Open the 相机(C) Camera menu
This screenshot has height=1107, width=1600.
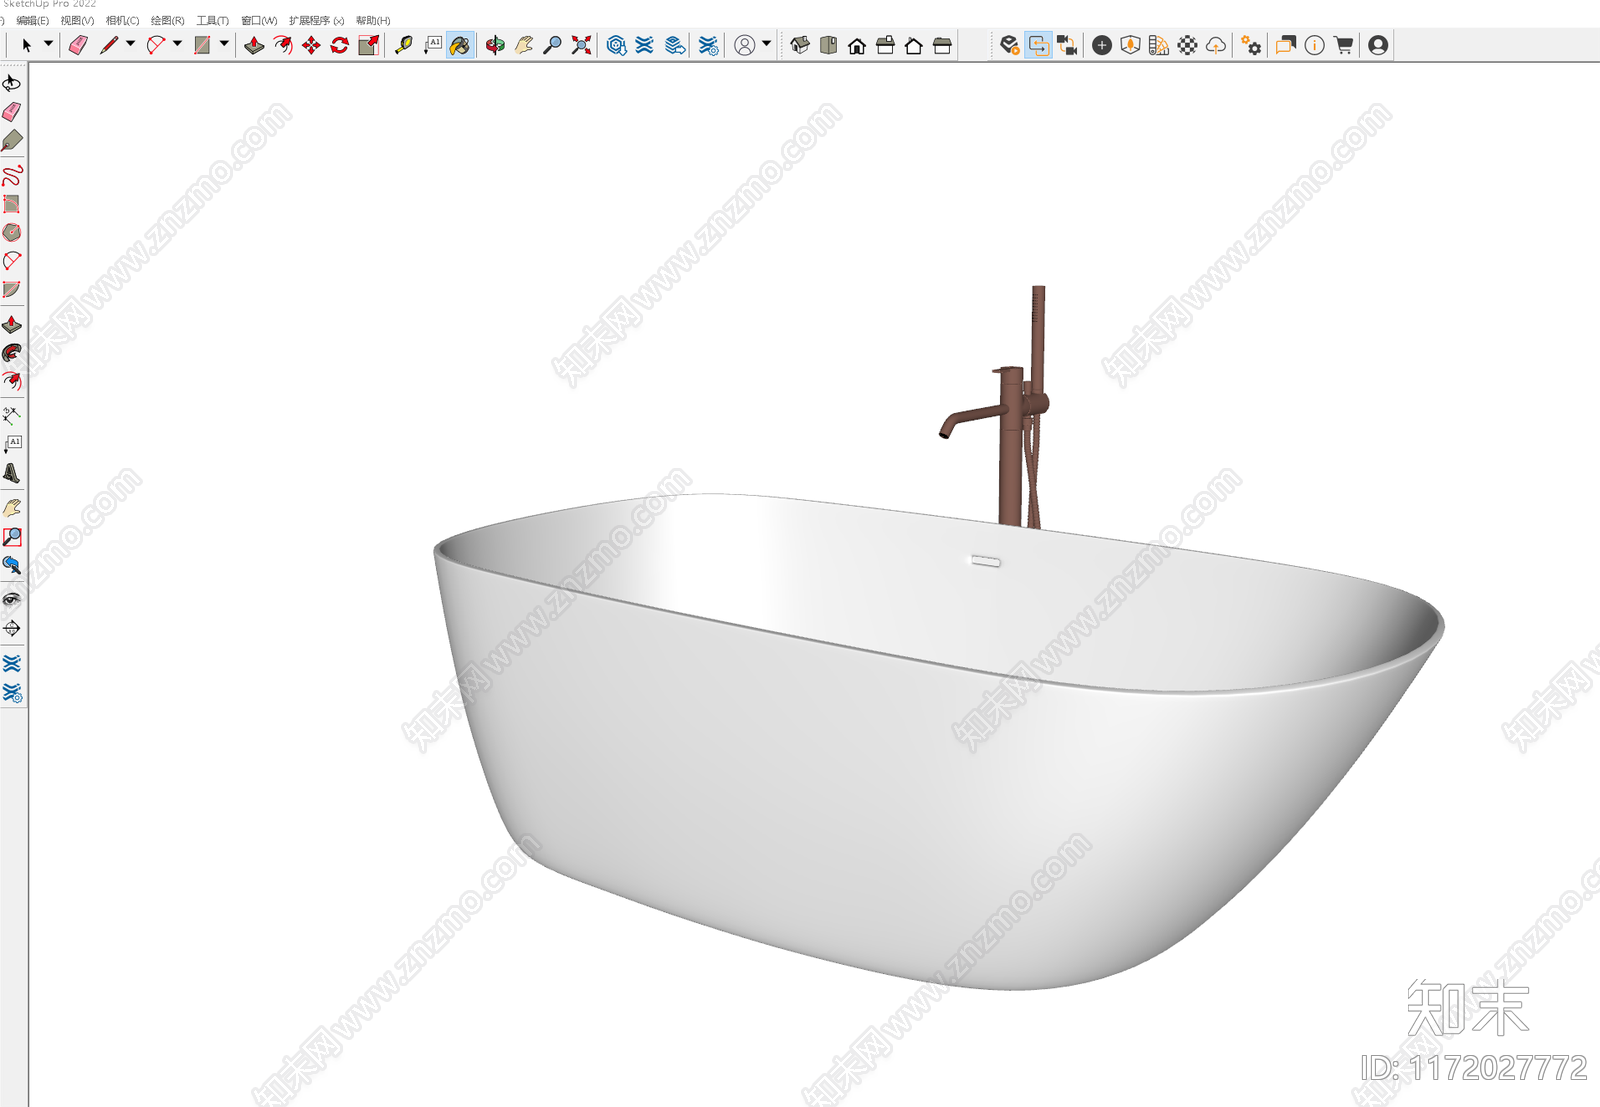(x=123, y=20)
